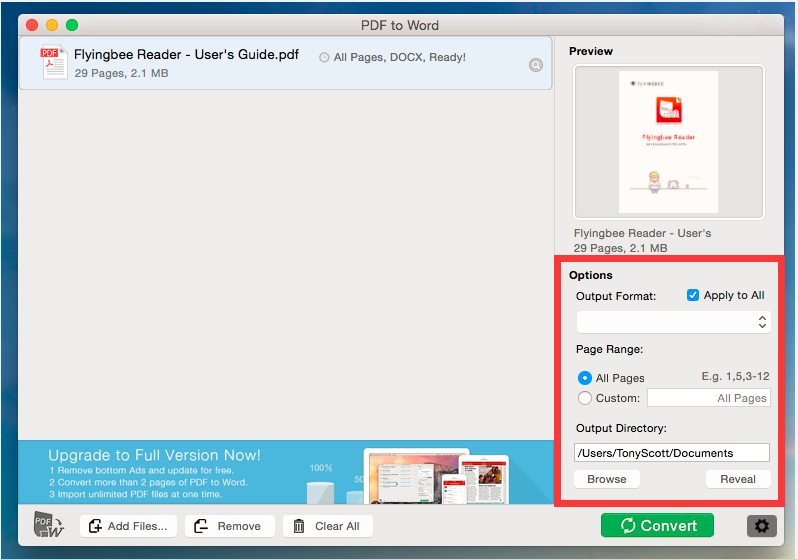Screen dimensions: 798x559
Task: Open the Output Format dropdown
Action: 673,322
